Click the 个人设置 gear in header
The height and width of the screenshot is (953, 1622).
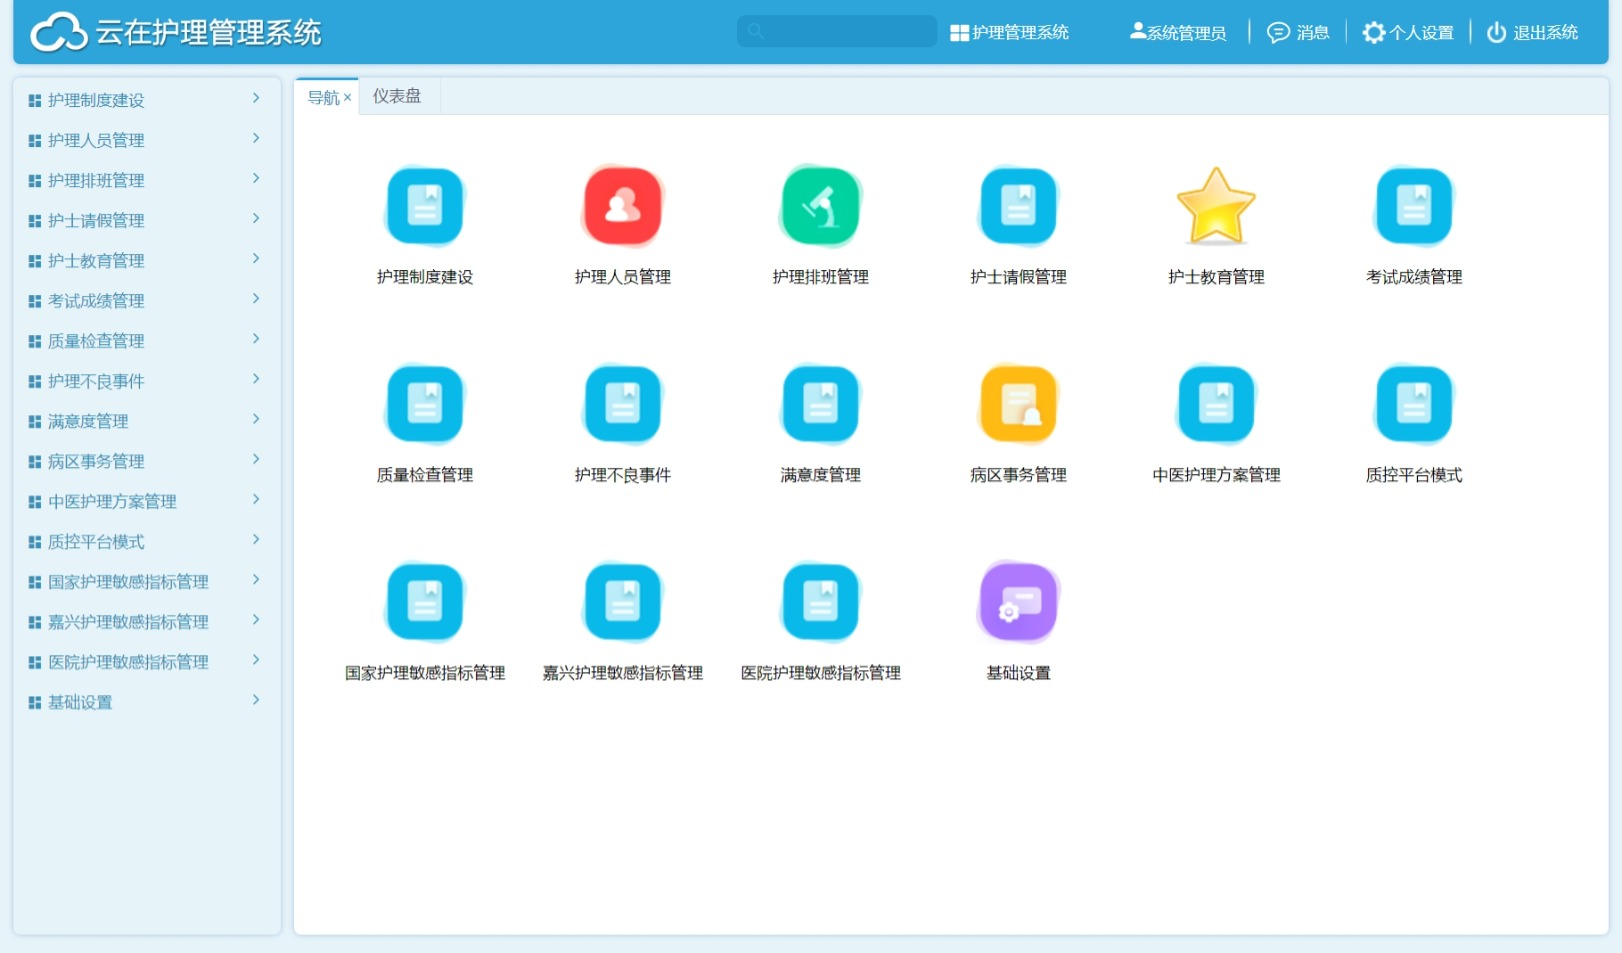coord(1374,33)
